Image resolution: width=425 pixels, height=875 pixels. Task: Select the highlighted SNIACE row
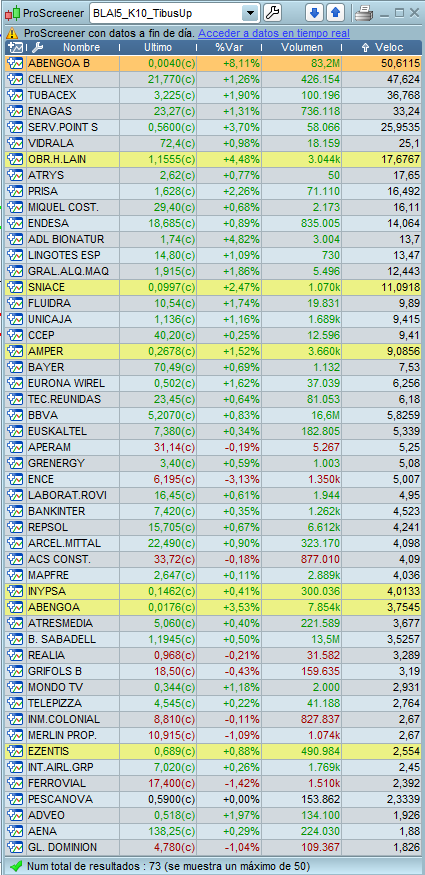214,287
